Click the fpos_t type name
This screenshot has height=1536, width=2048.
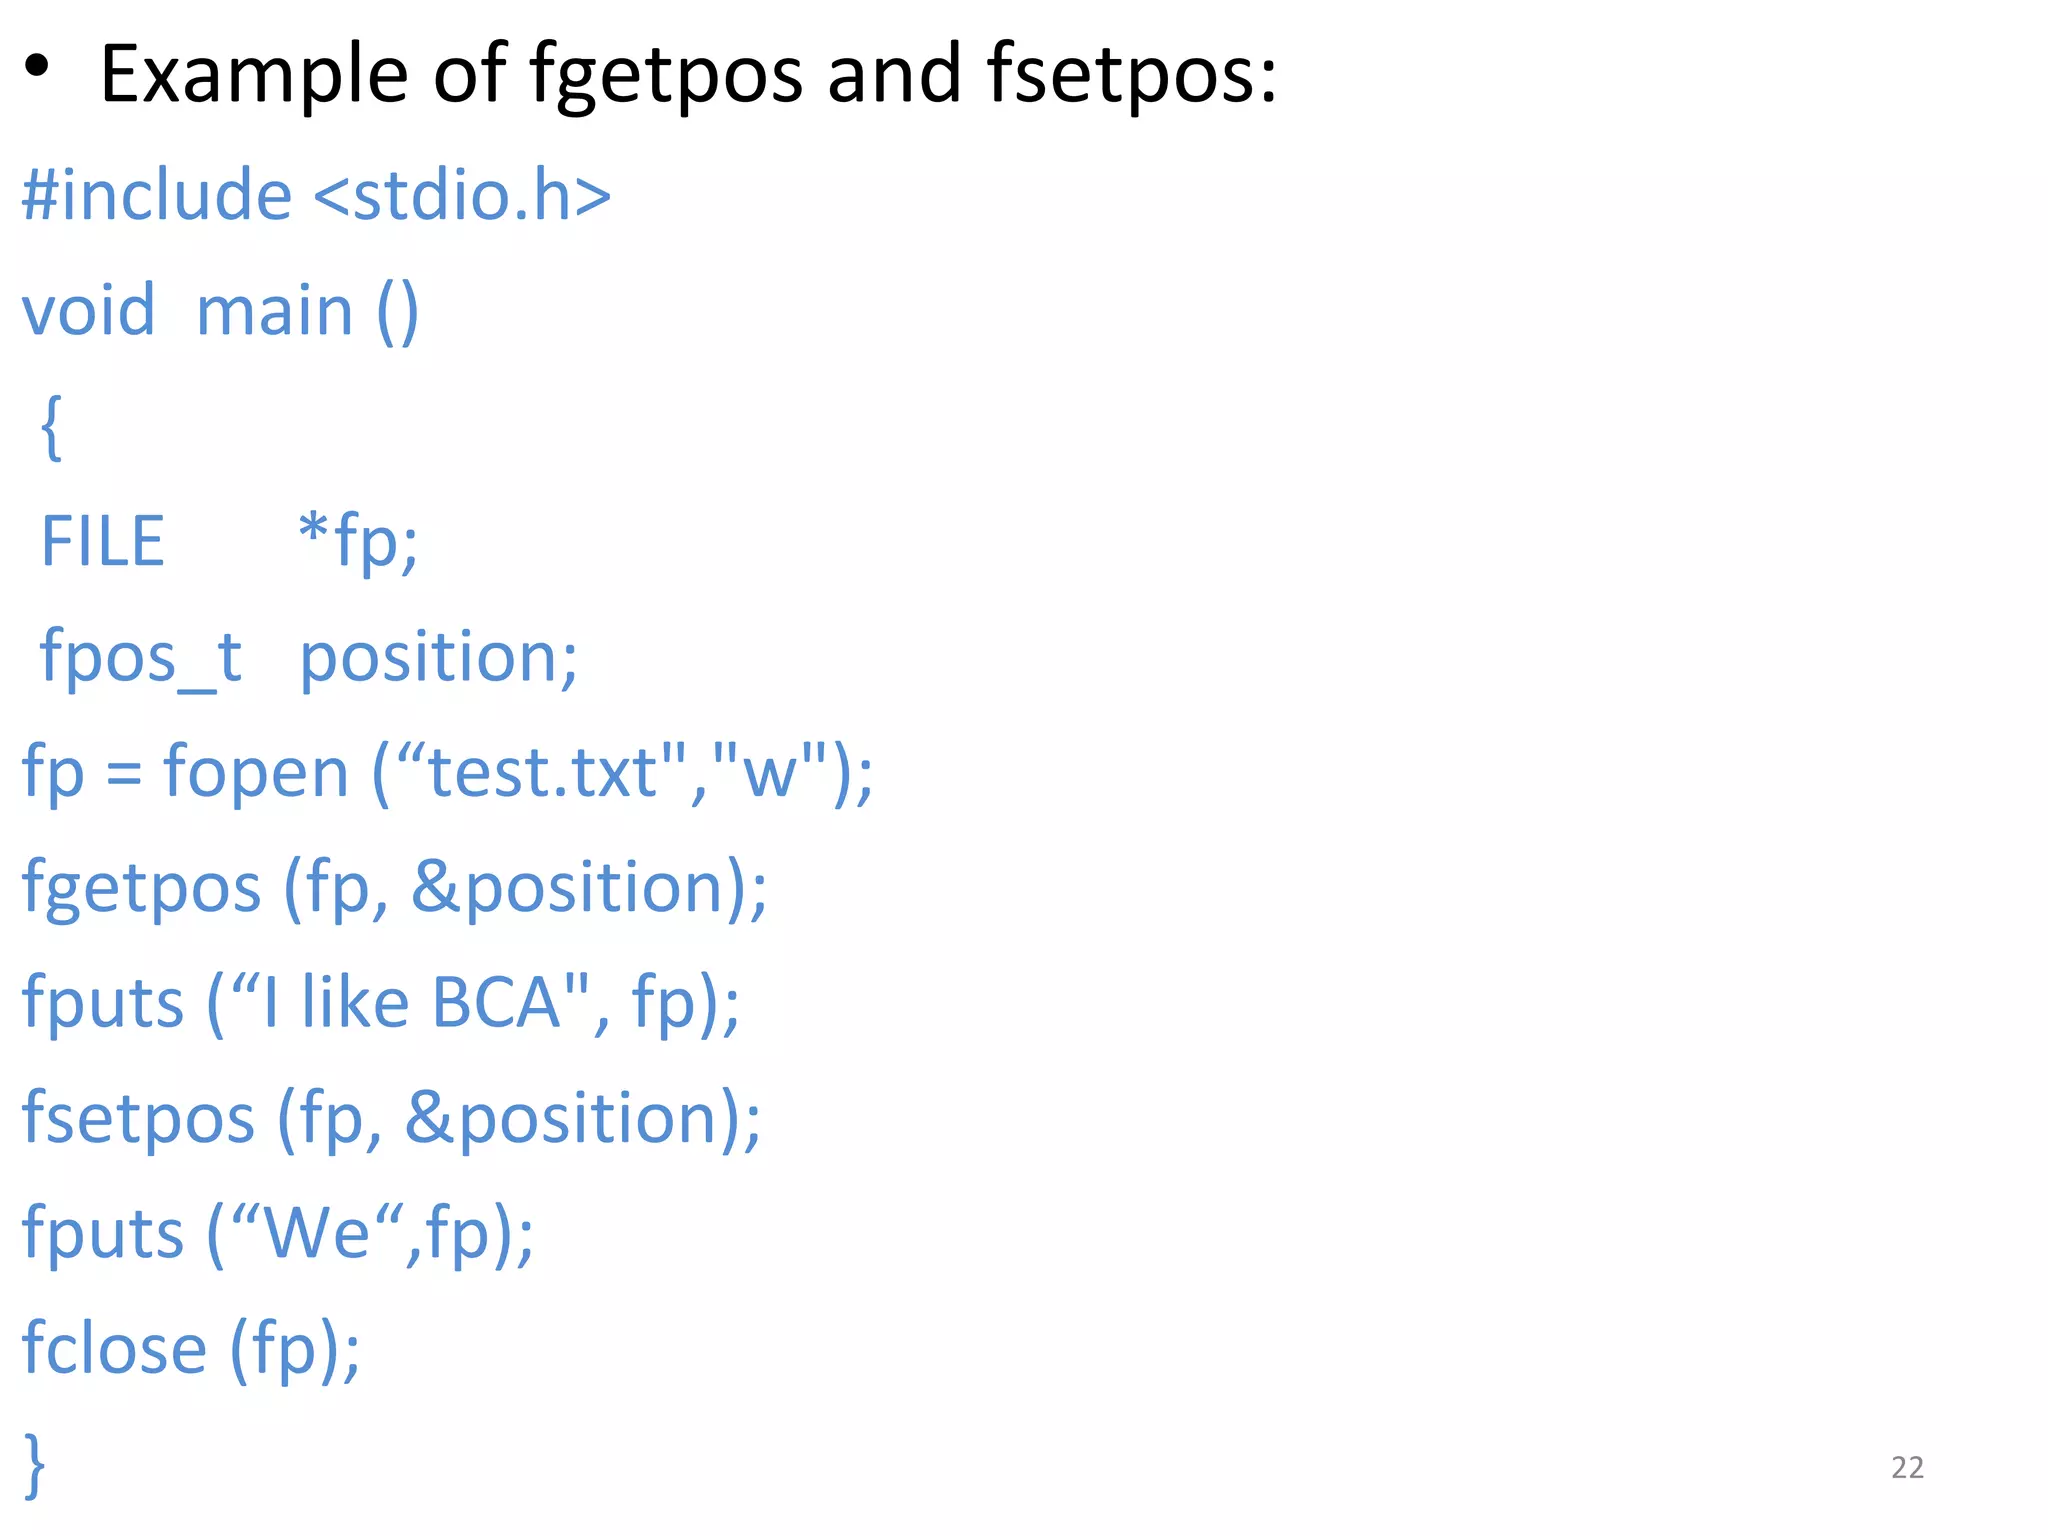tap(141, 657)
